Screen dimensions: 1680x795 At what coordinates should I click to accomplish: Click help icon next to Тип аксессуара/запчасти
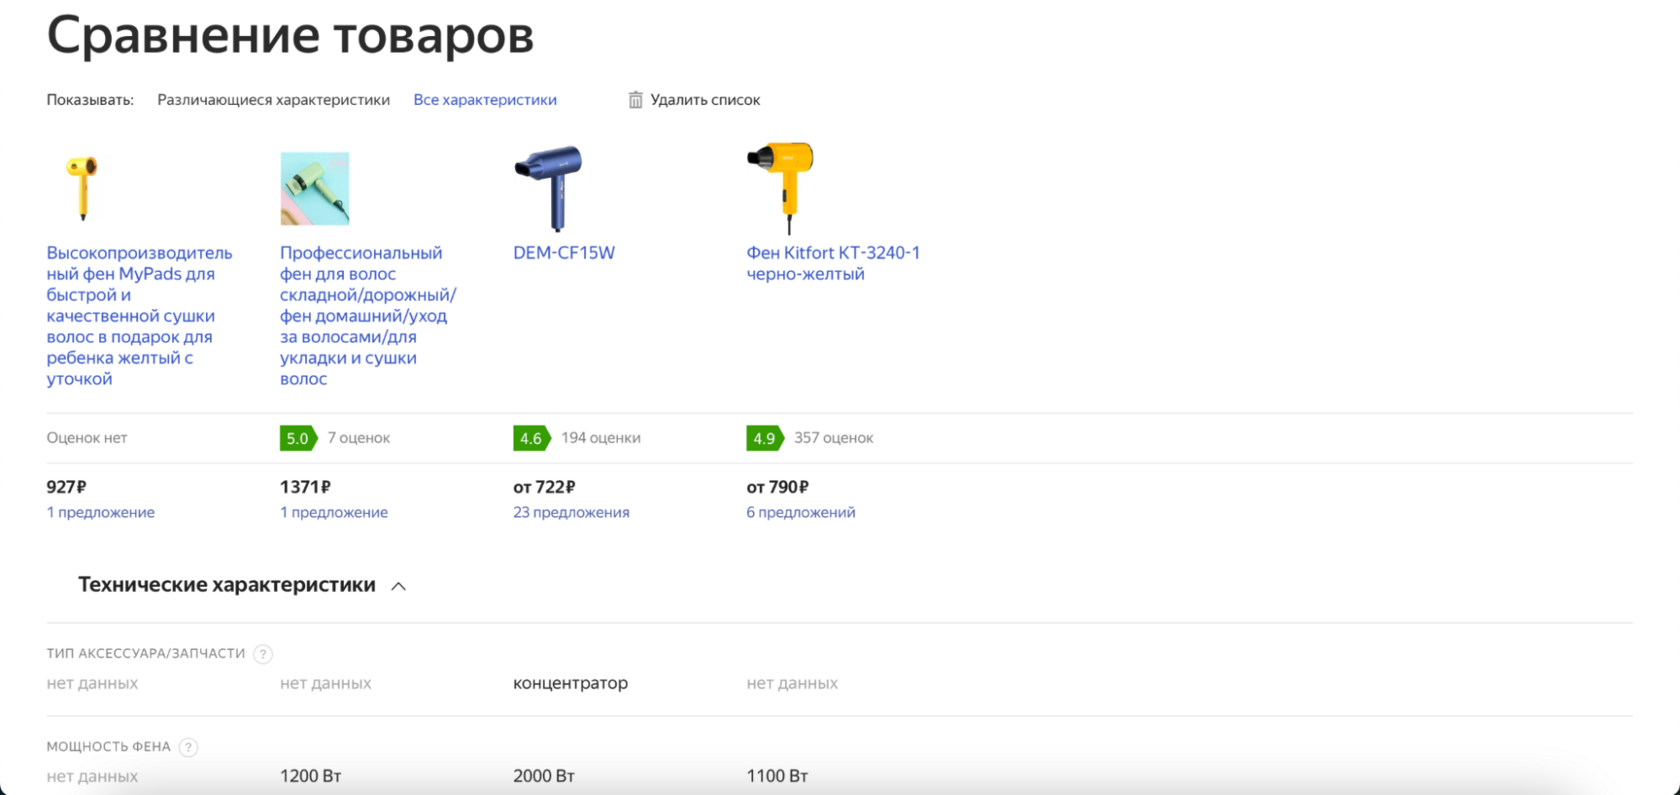tap(263, 654)
